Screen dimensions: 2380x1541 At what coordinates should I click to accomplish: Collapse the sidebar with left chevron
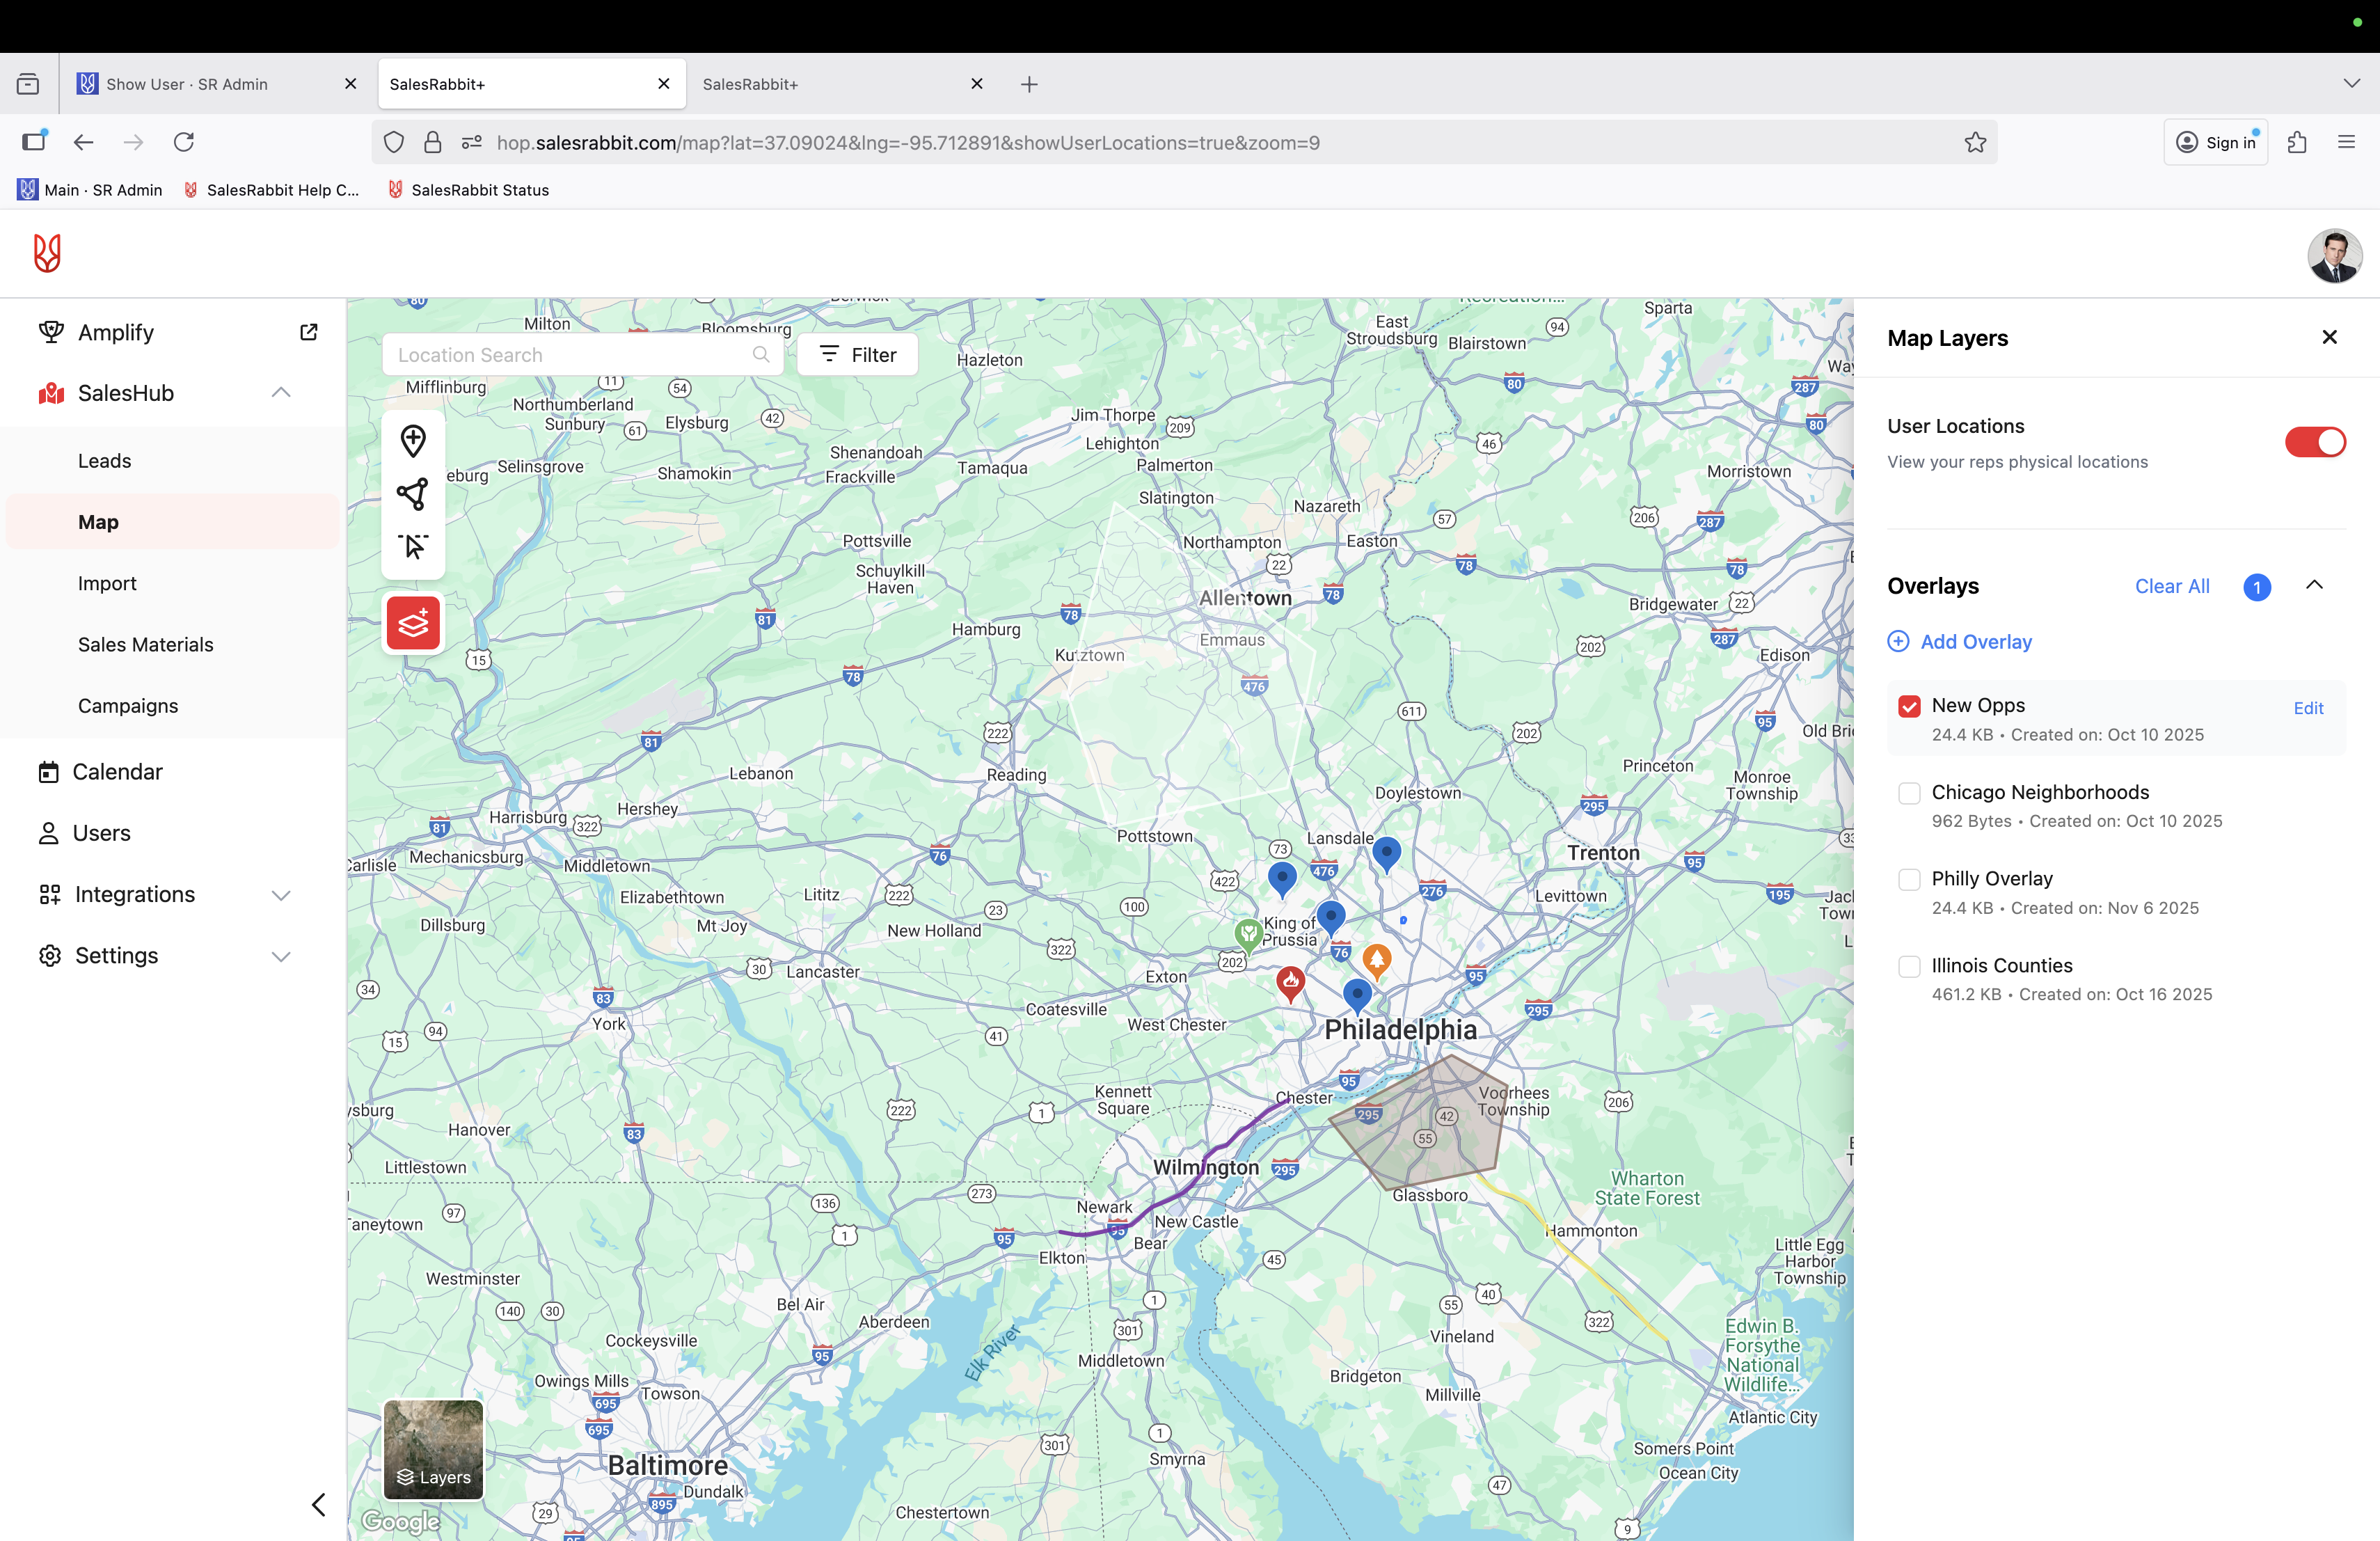(x=318, y=1504)
